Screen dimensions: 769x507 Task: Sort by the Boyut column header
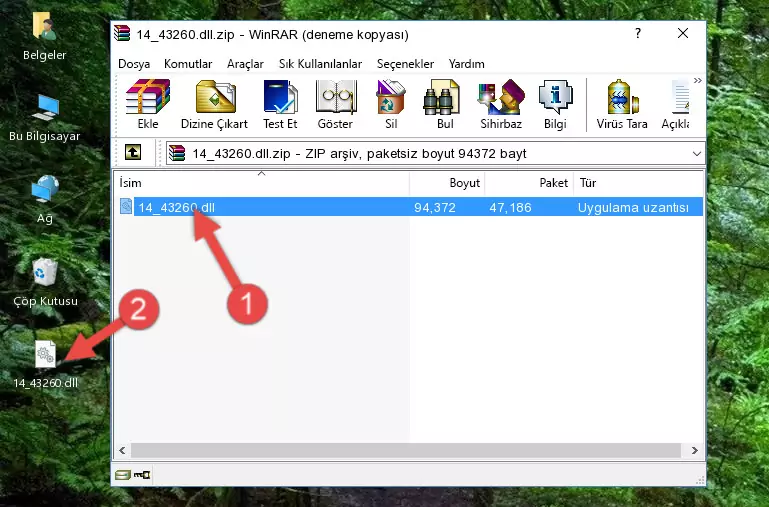pos(447,183)
